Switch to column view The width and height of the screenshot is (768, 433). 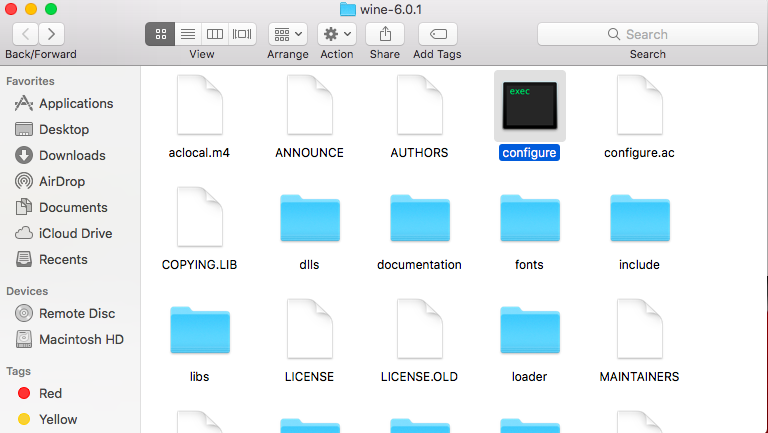click(215, 34)
